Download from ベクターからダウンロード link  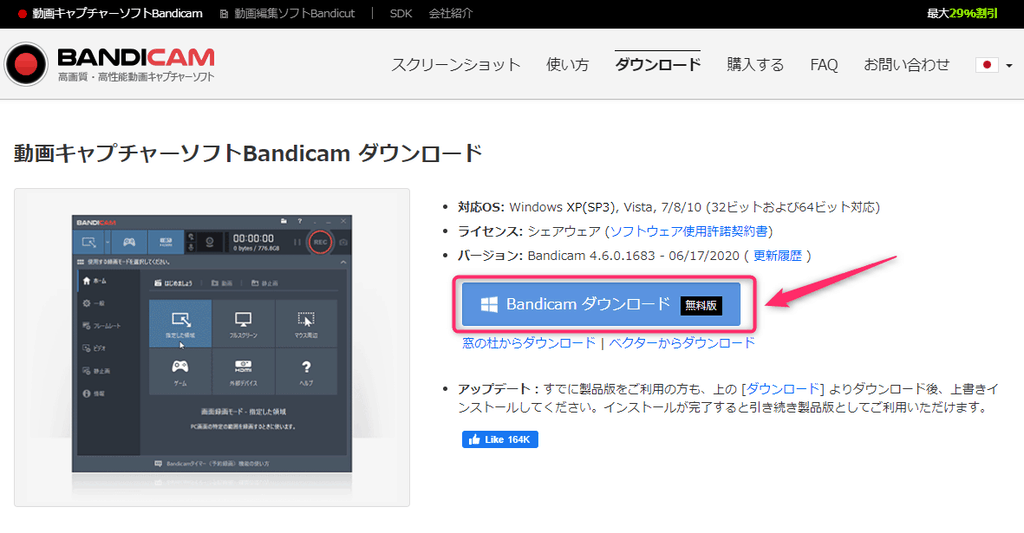(x=682, y=343)
